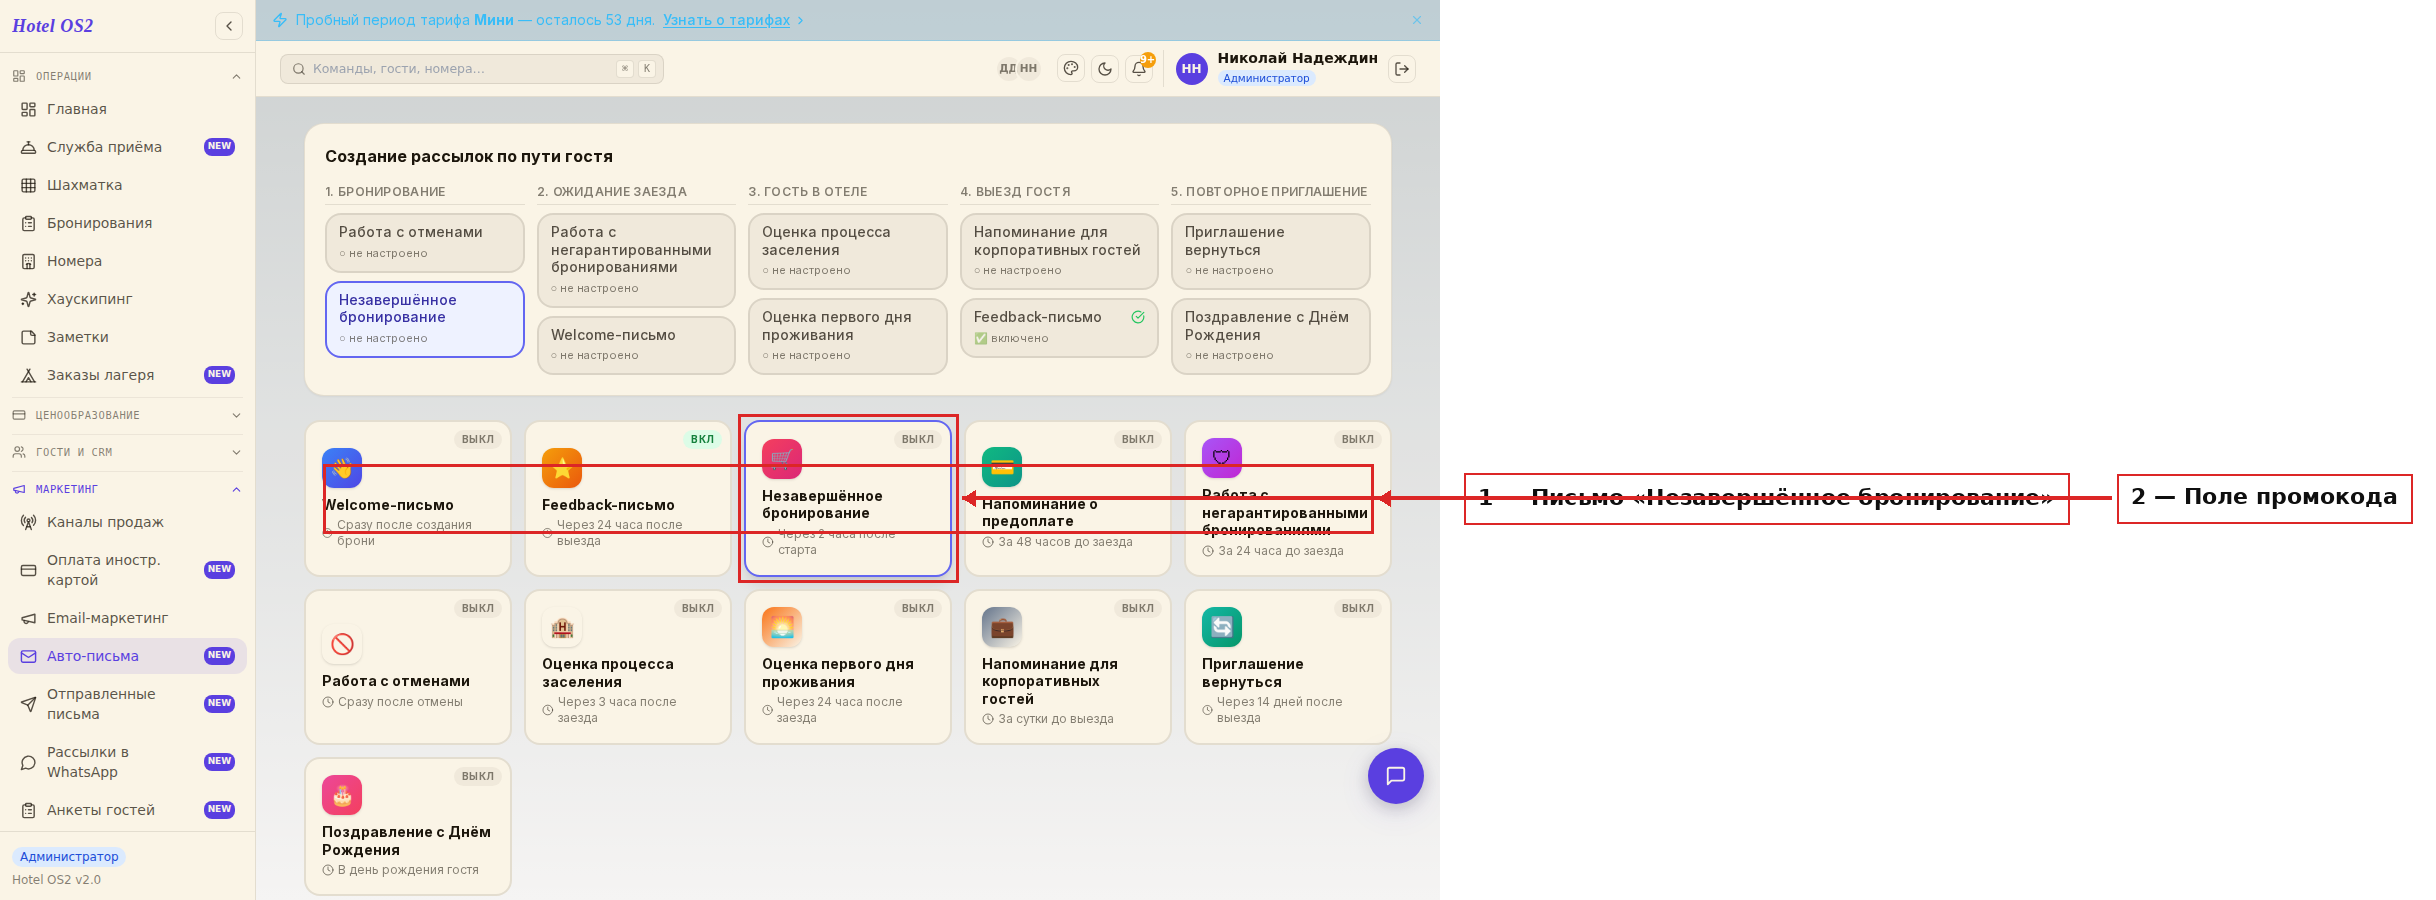Viewport: 2436px width, 900px height.
Task: Open Авто-письма in sidebar
Action: pyautogui.click(x=127, y=656)
